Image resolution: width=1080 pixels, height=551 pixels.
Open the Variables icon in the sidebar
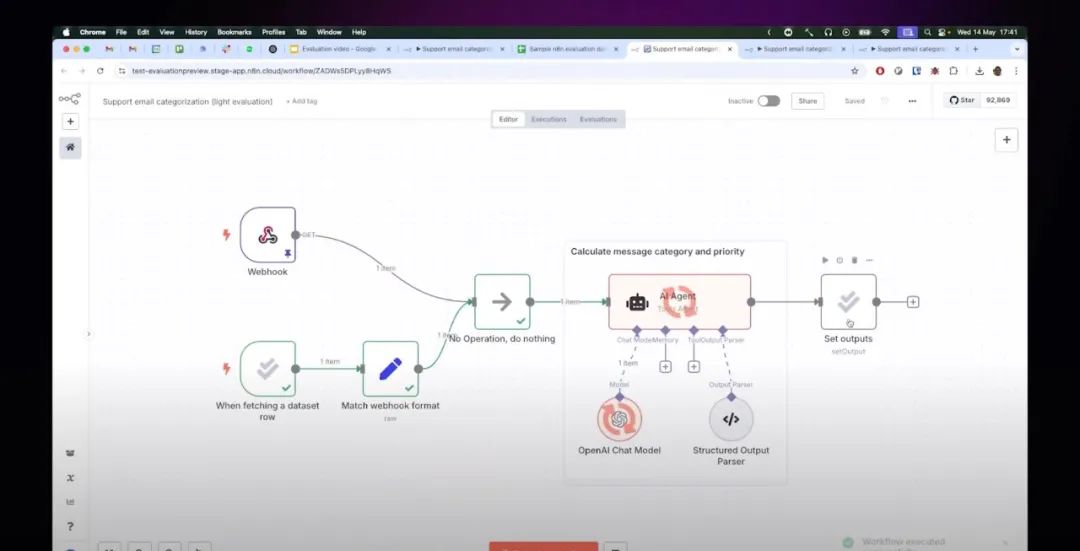70,478
